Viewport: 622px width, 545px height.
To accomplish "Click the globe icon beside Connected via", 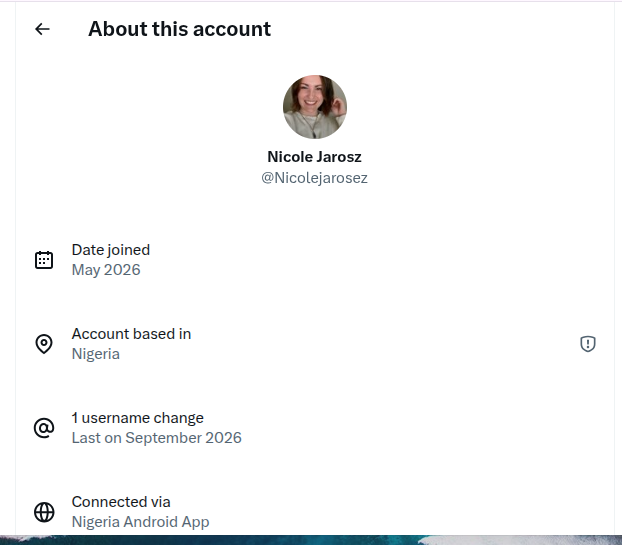I will [x=44, y=512].
